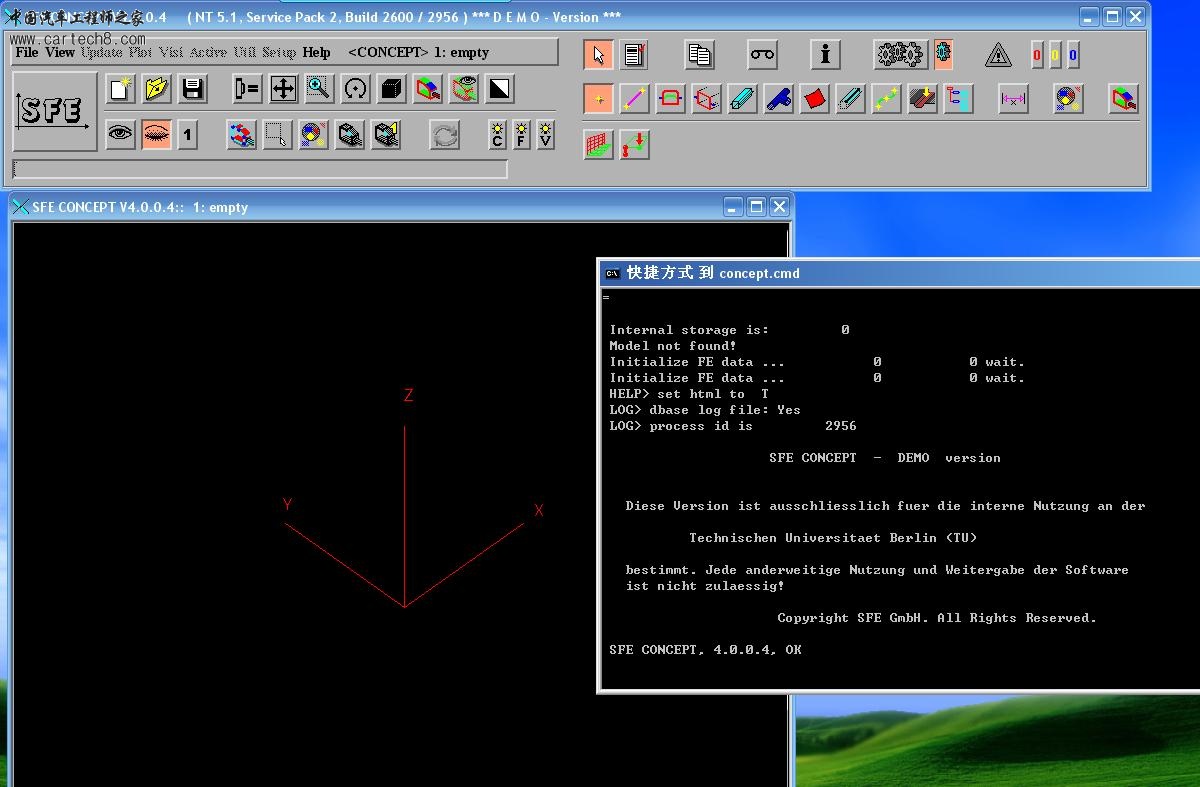The width and height of the screenshot is (1200, 787).
Task: Save using the floppy disk icon
Action: 193,89
